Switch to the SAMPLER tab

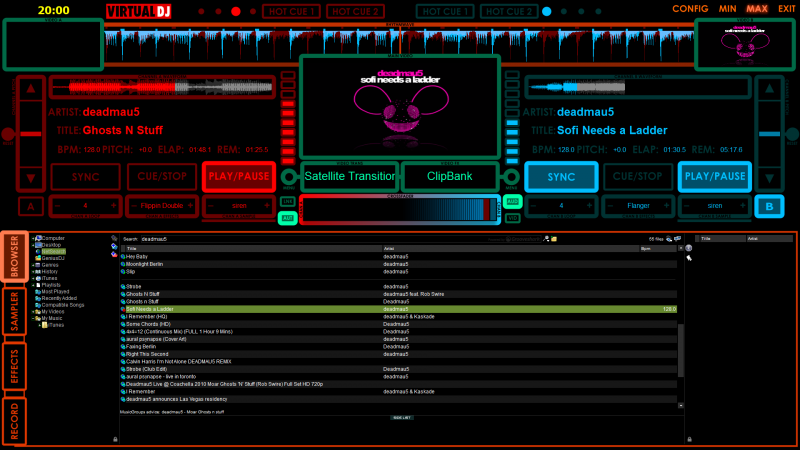pos(14,312)
